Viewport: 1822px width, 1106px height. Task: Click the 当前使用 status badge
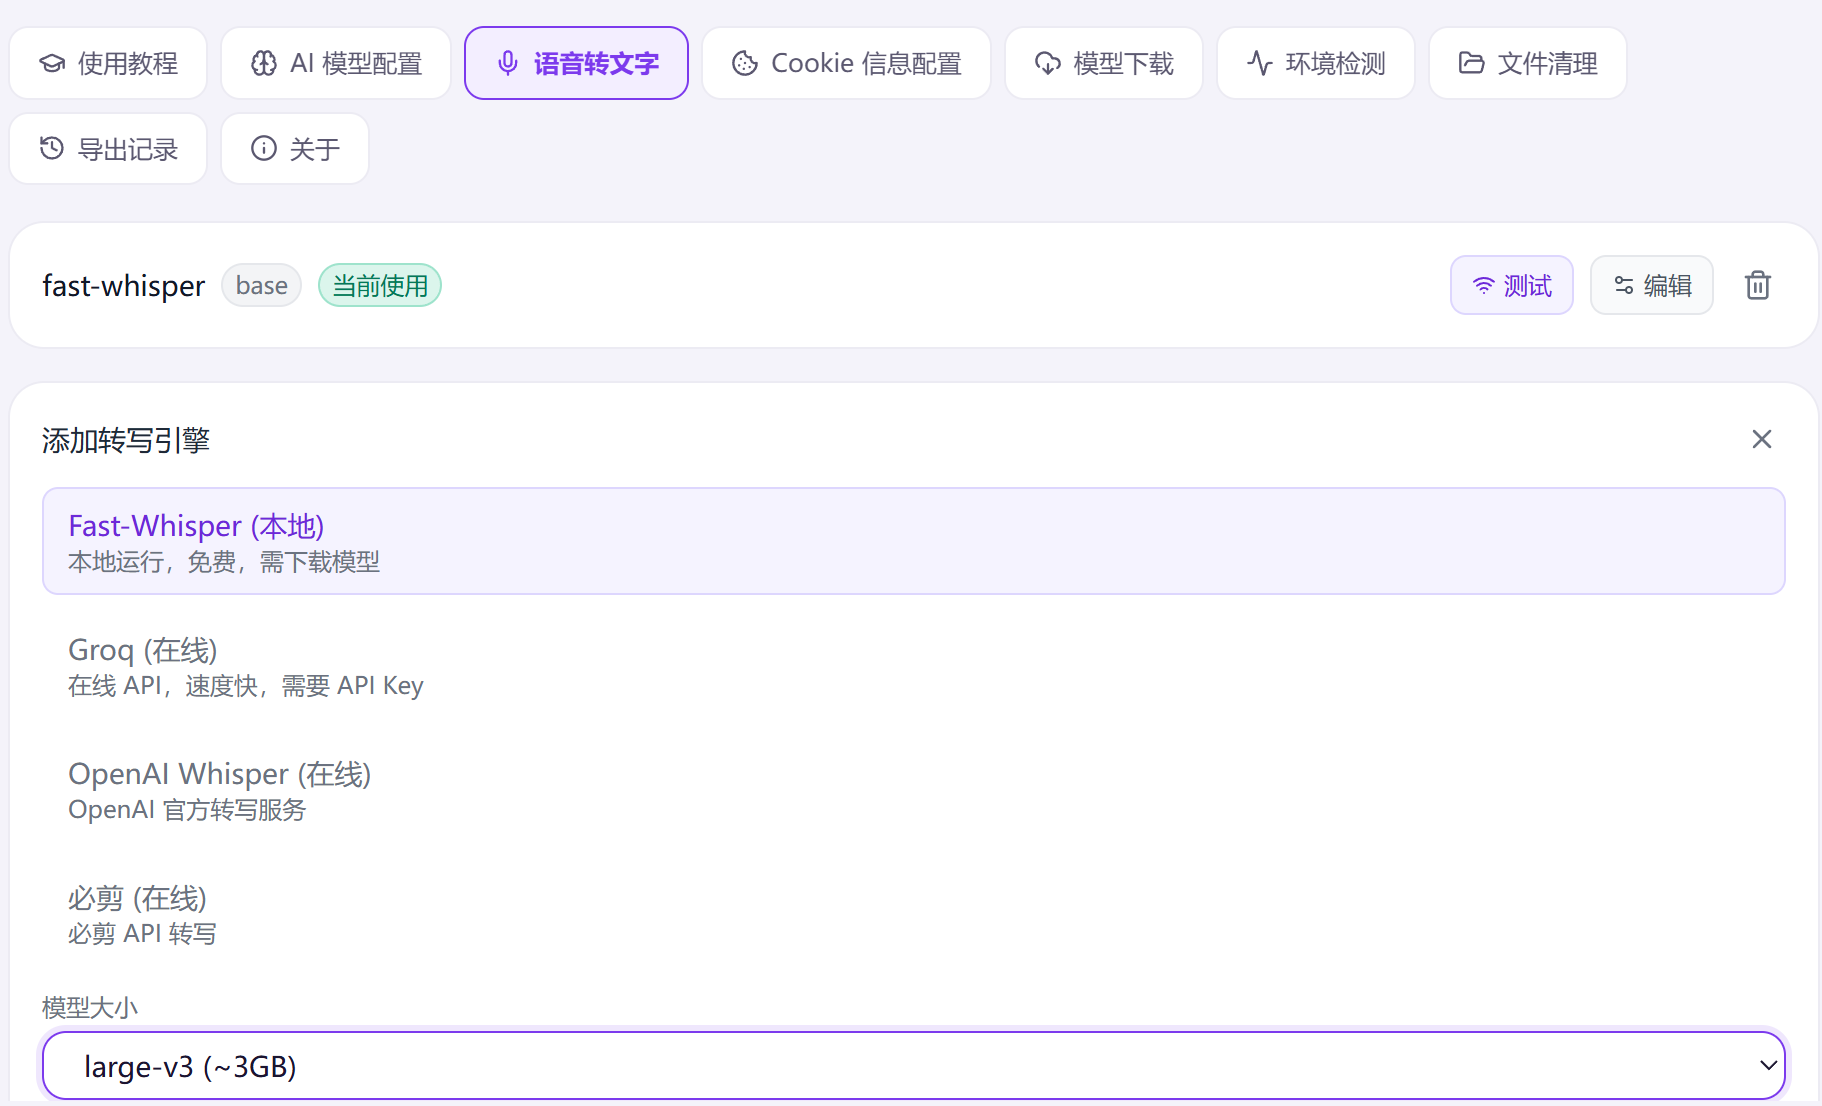coord(380,285)
